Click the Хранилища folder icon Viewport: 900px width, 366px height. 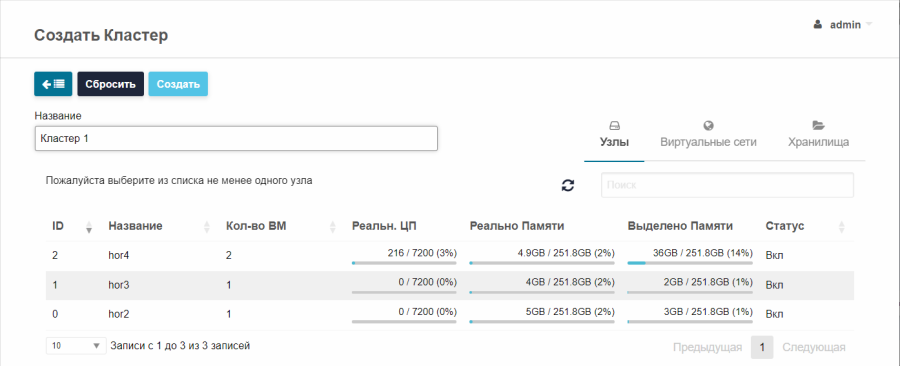[818, 126]
